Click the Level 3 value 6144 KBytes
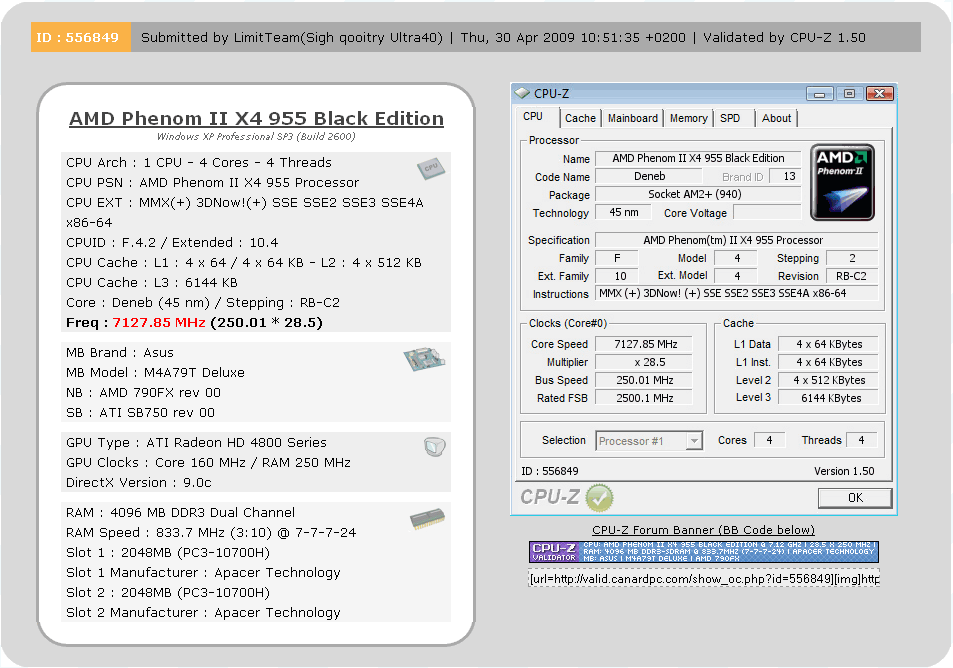This screenshot has height=668, width=953. click(x=828, y=398)
